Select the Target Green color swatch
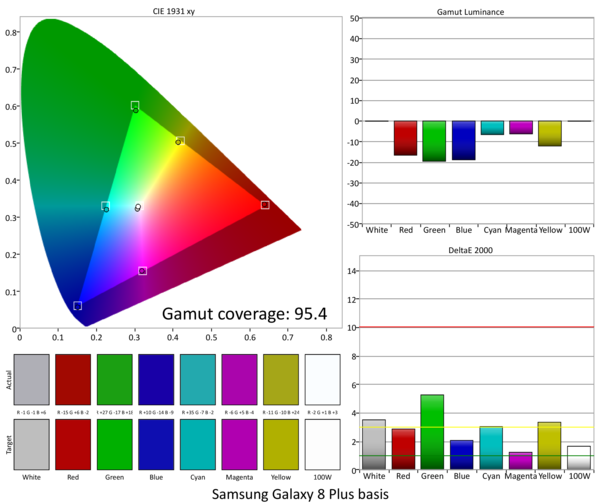Screen dimensions: 600x504 115,444
